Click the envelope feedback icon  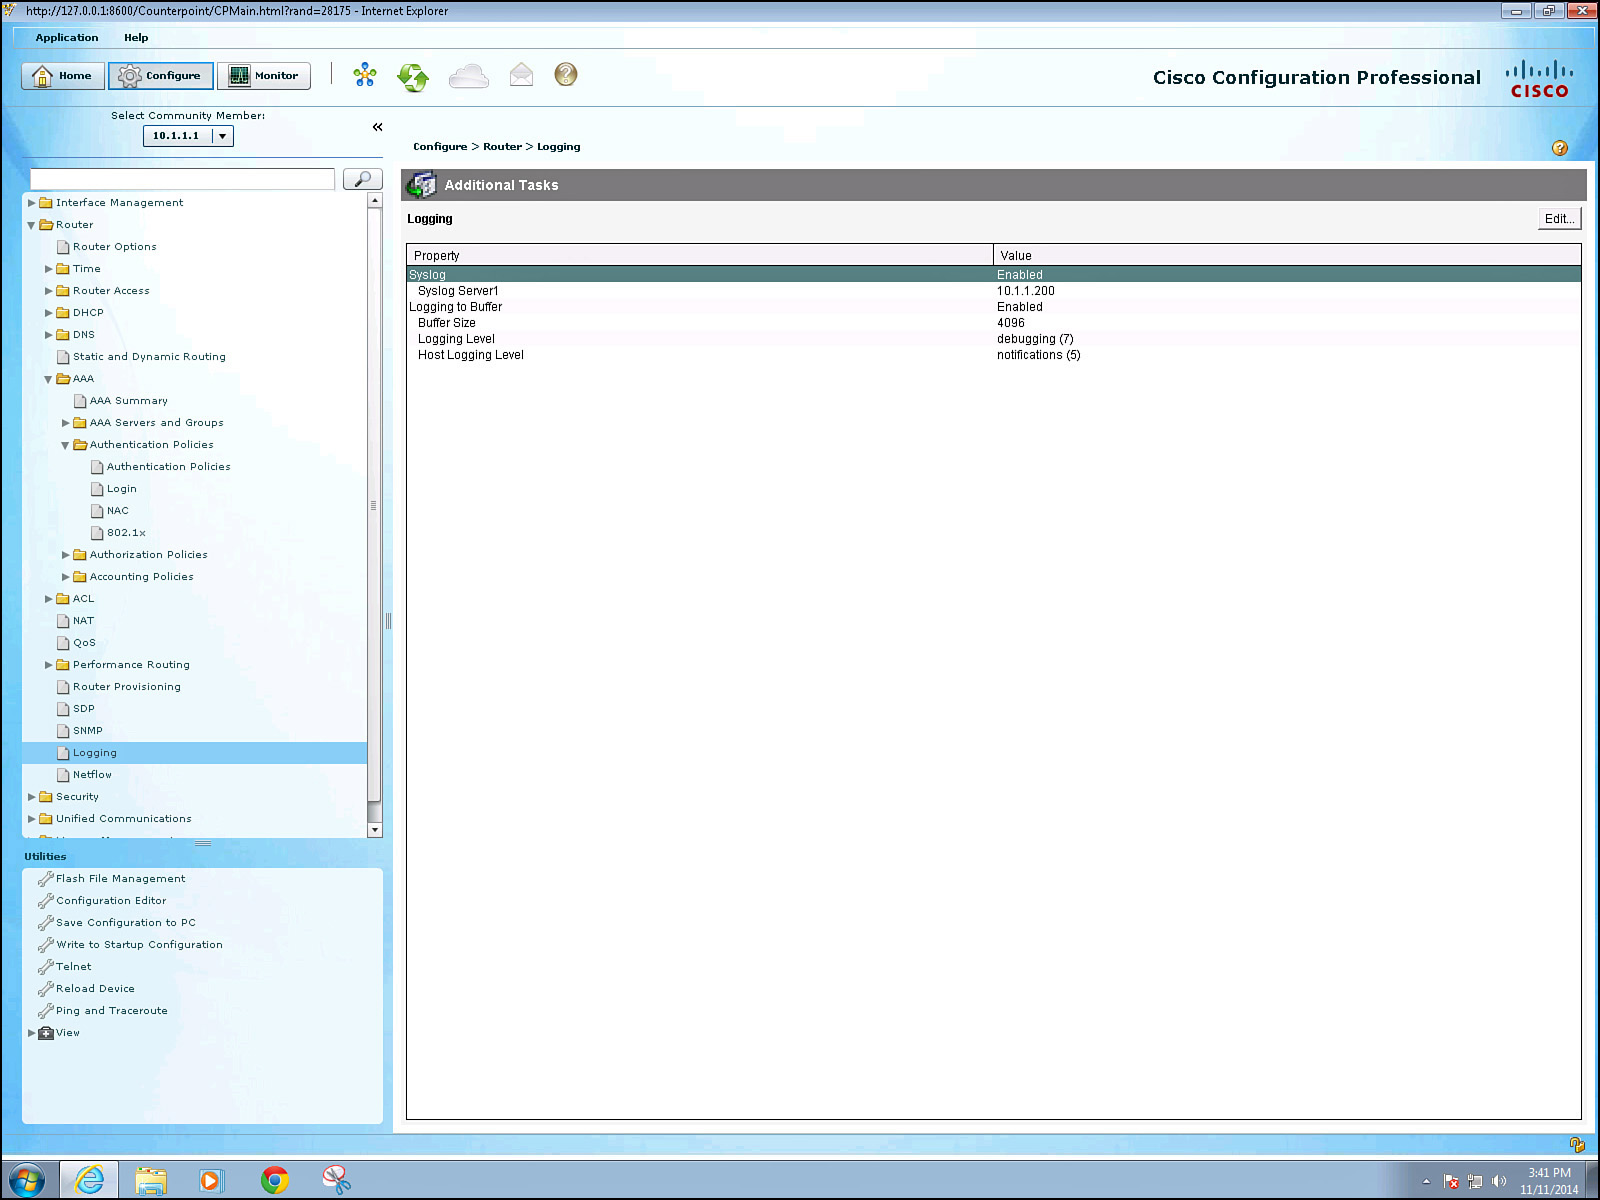point(521,75)
